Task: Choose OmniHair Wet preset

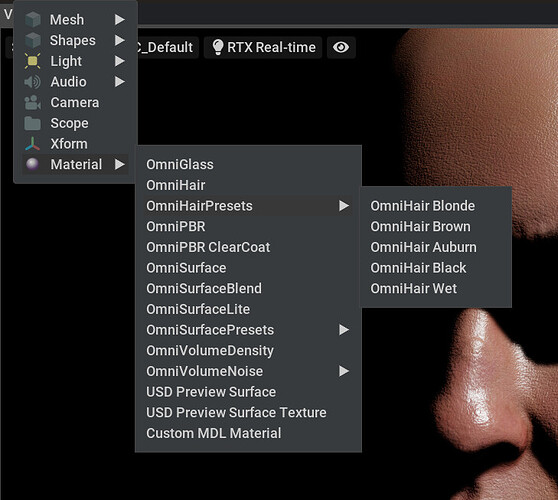Action: click(414, 288)
